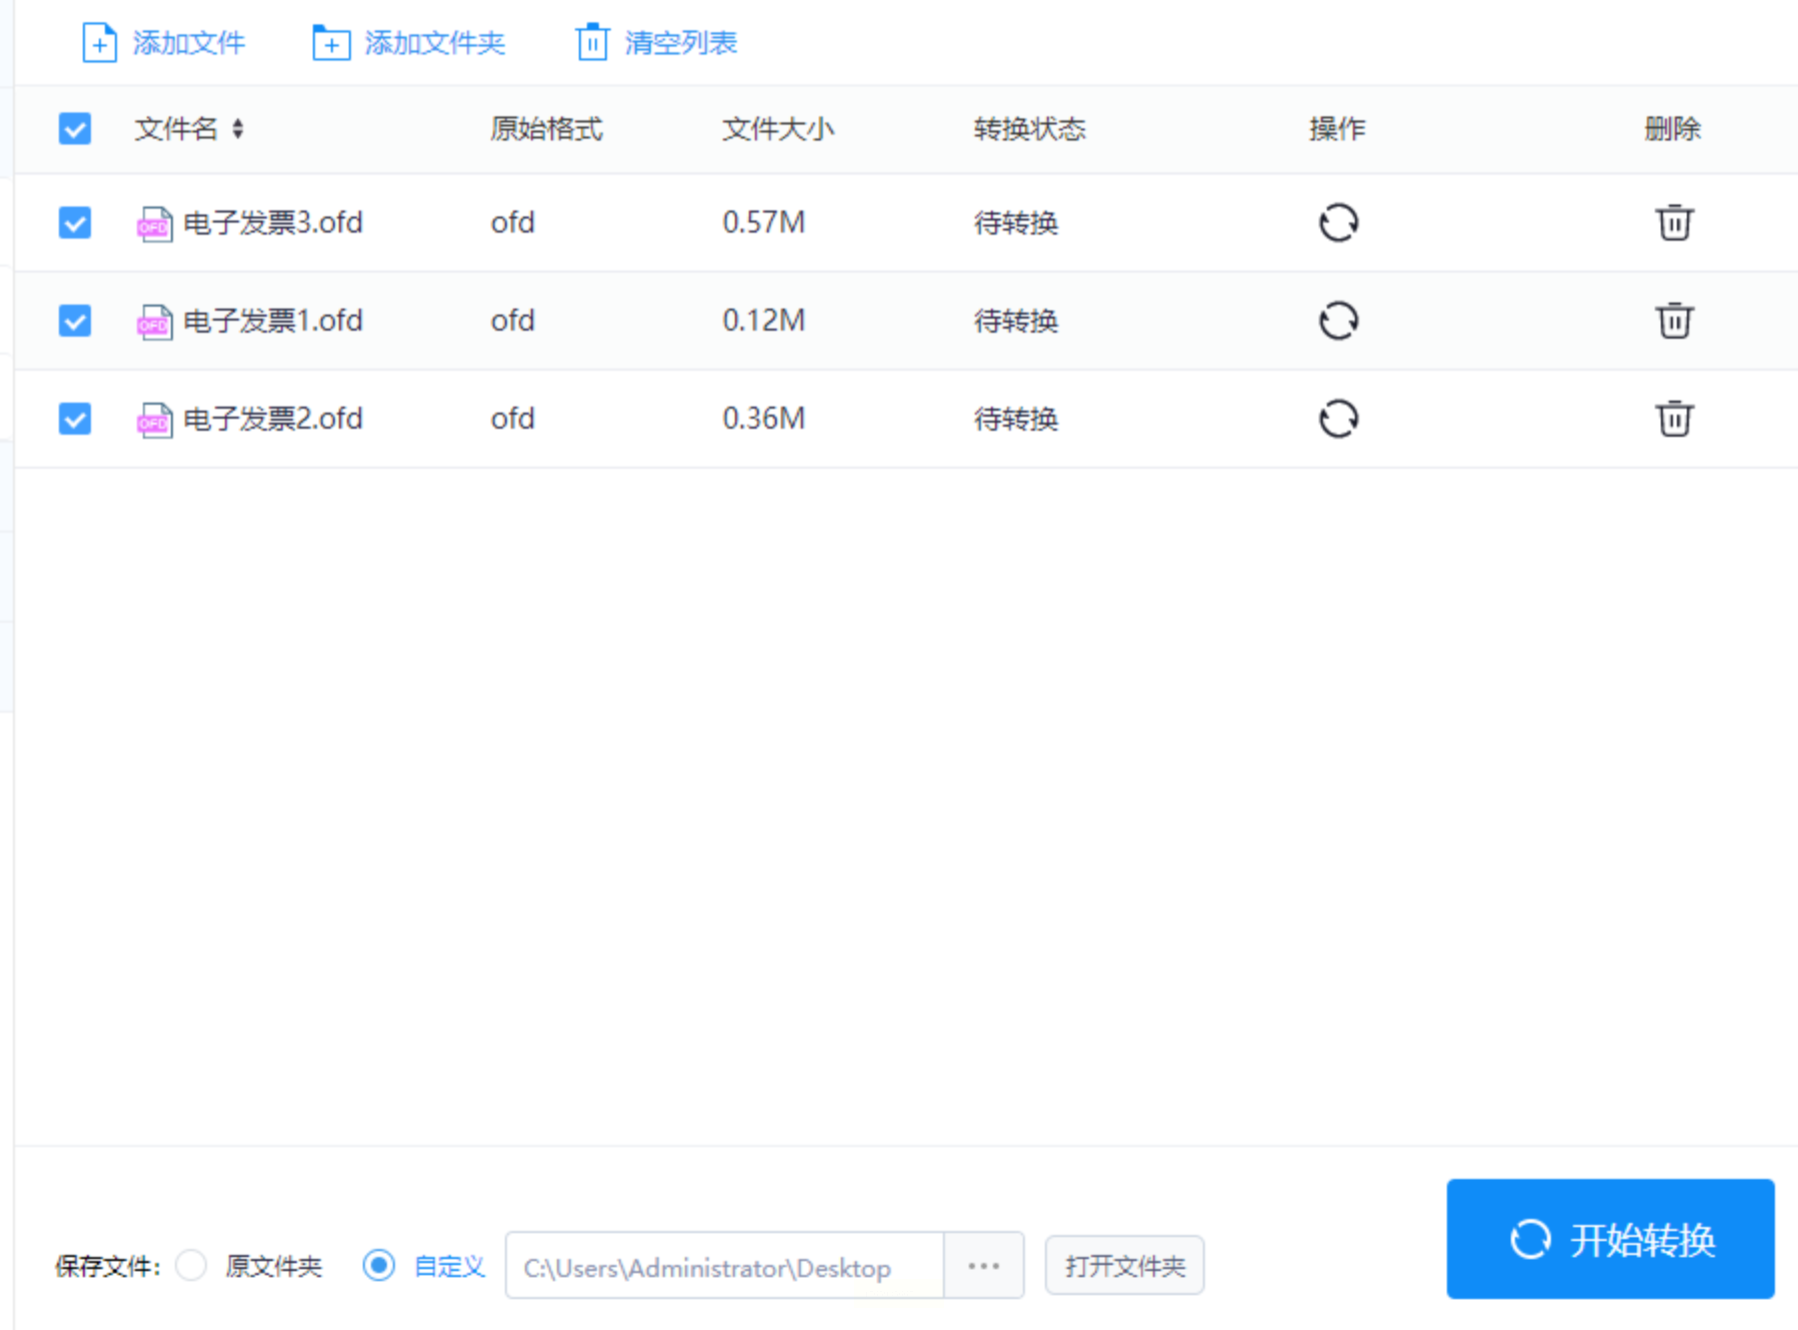Click the 添加文件 add file icon
The image size is (1798, 1330).
coord(99,43)
